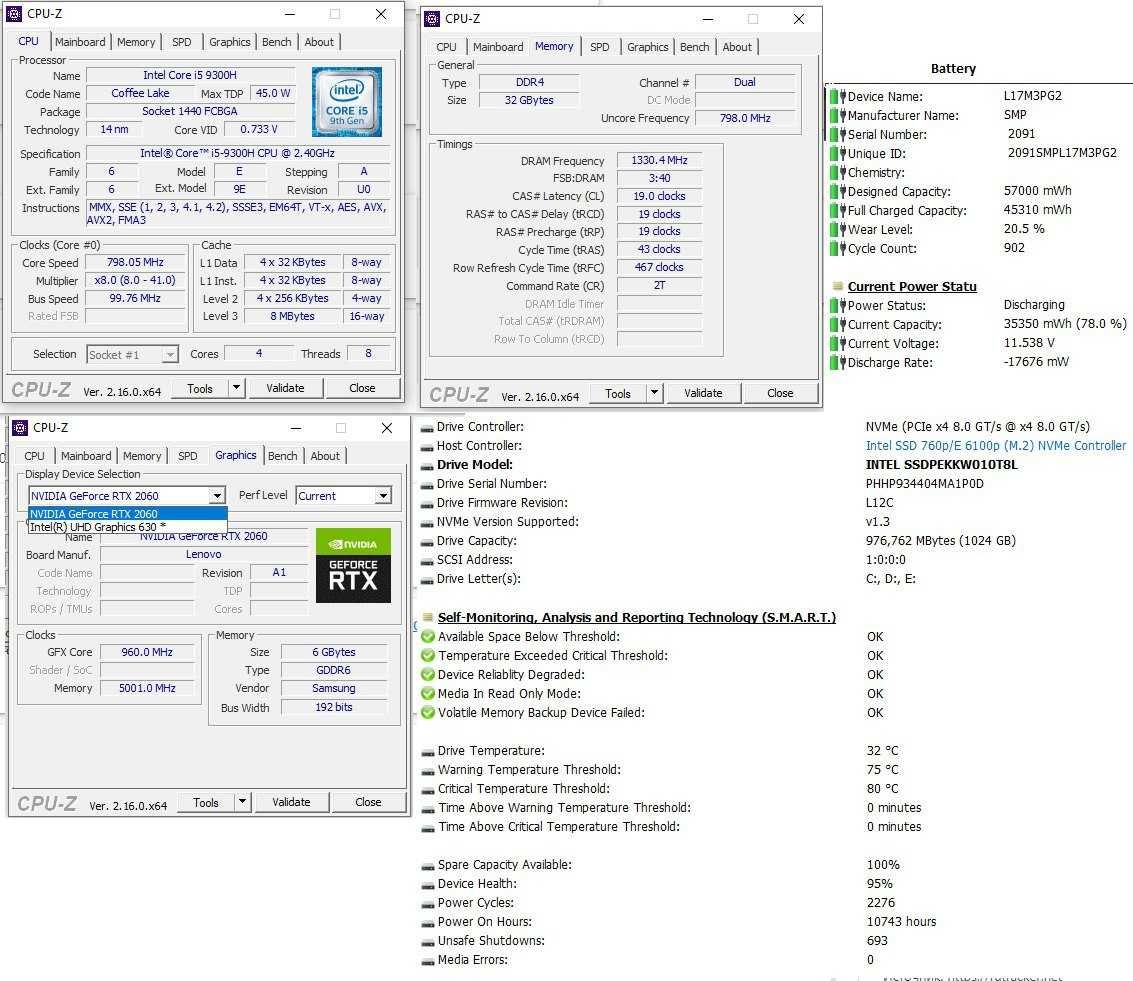Screen dimensions: 1133x981
Task: Expand the Display Device Selection combo box
Action: (x=217, y=496)
